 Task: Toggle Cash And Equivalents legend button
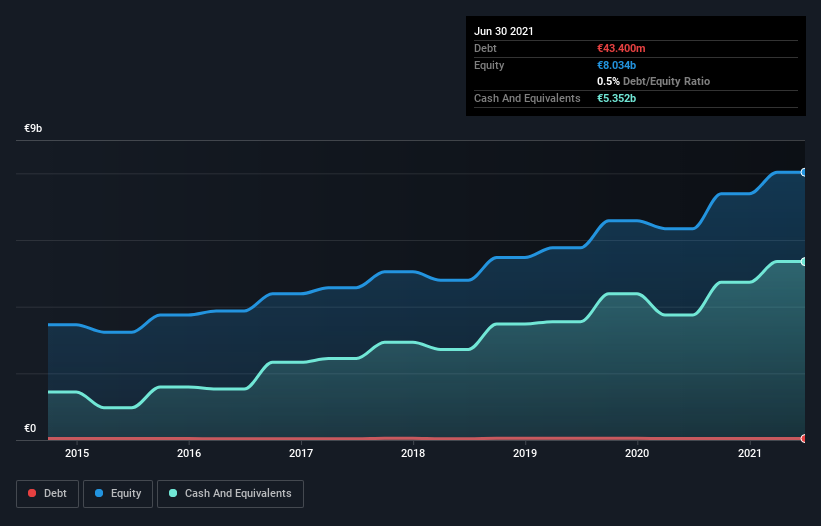(x=230, y=494)
